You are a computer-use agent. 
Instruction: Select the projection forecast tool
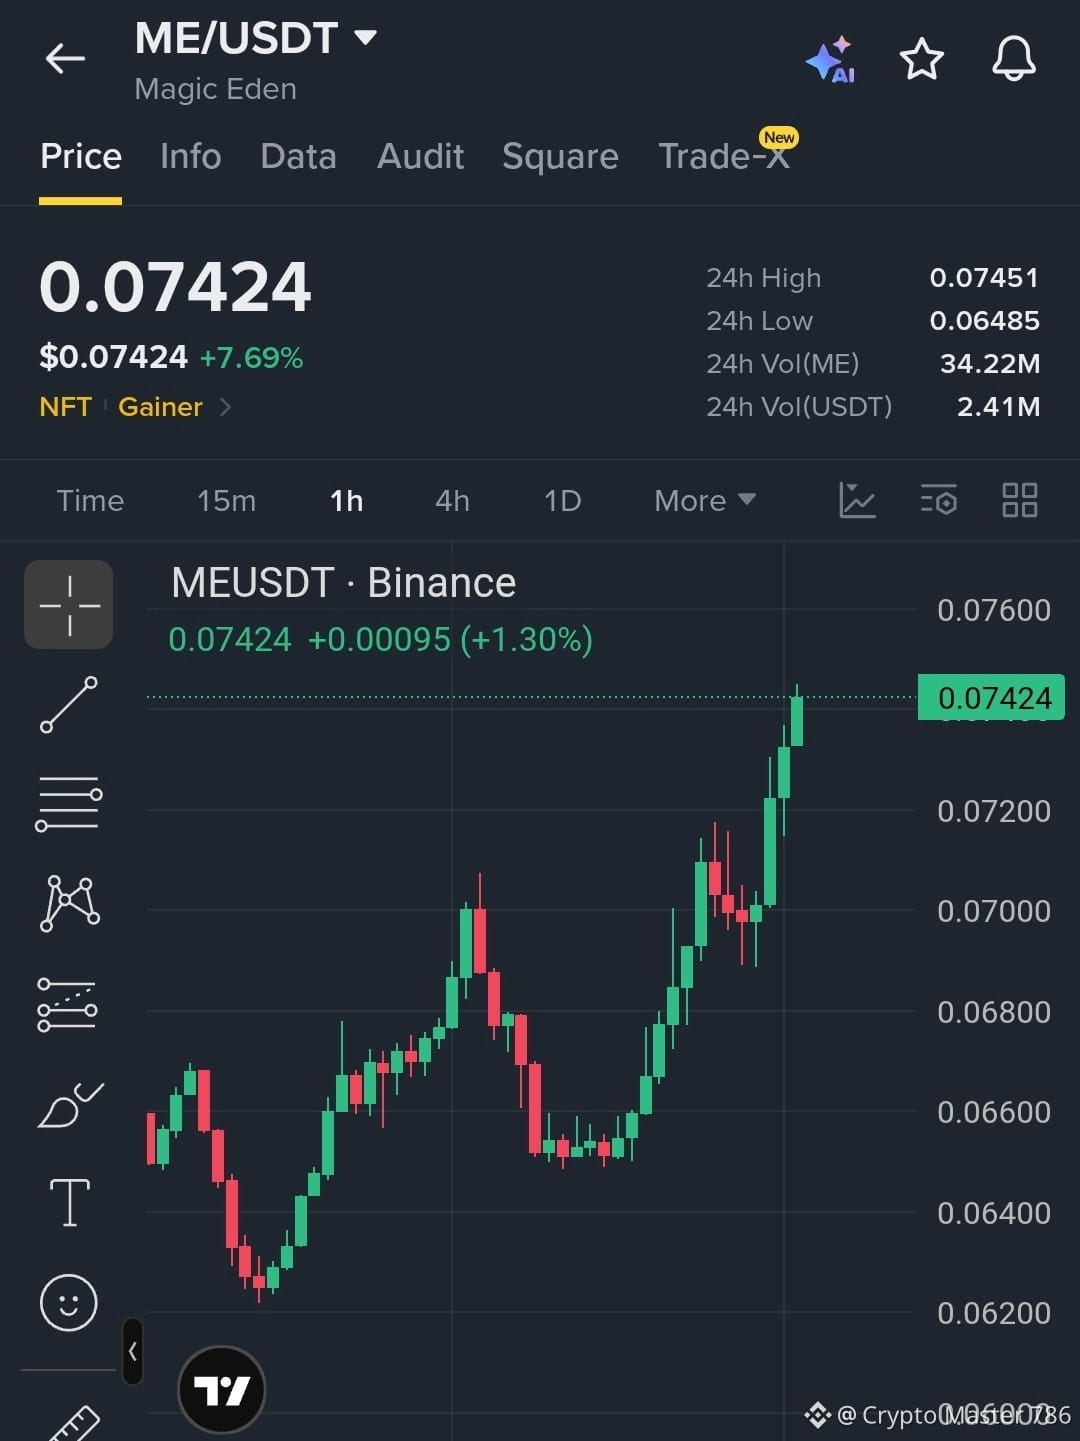[x=67, y=1005]
